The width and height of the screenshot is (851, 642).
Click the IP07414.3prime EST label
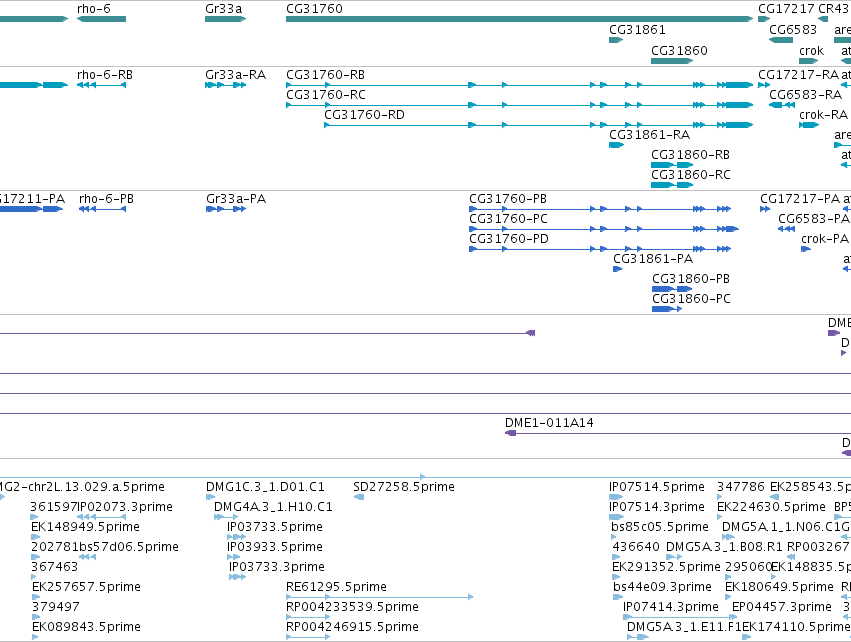pos(671,608)
